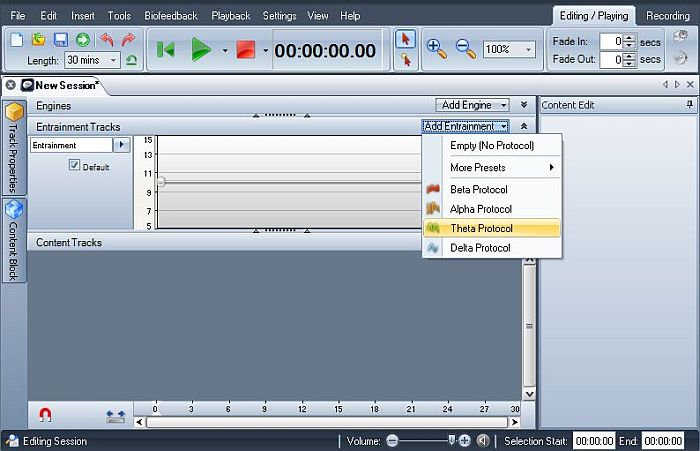Screen dimensions: 700x451
Task: Stop playback with the red square
Action: click(246, 50)
